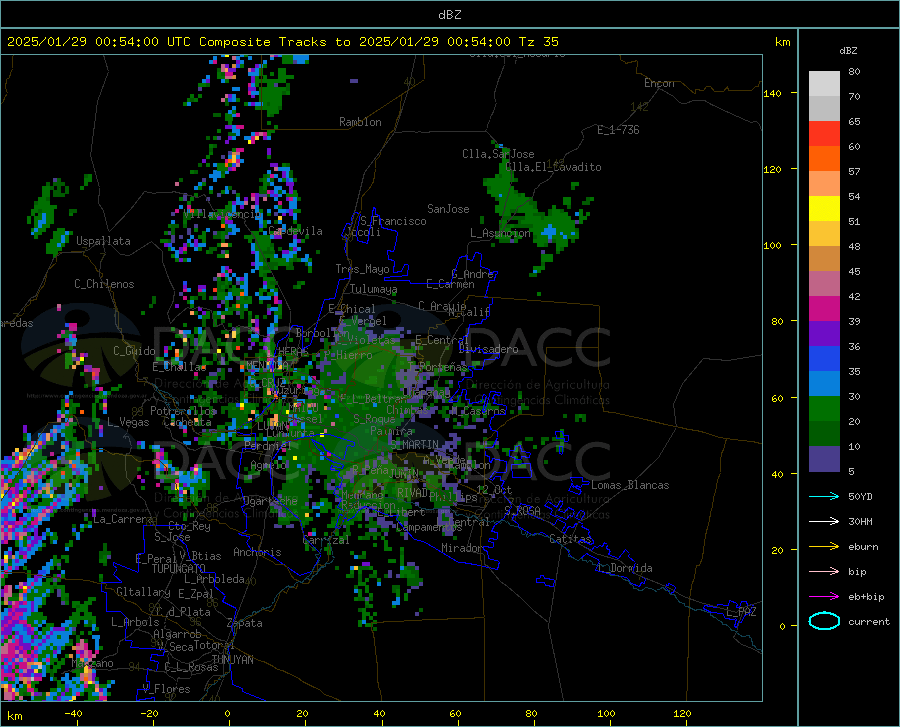This screenshot has width=900, height=727.
Task: Click the slate purple 10–5 dBZ swatch
Action: [824, 459]
